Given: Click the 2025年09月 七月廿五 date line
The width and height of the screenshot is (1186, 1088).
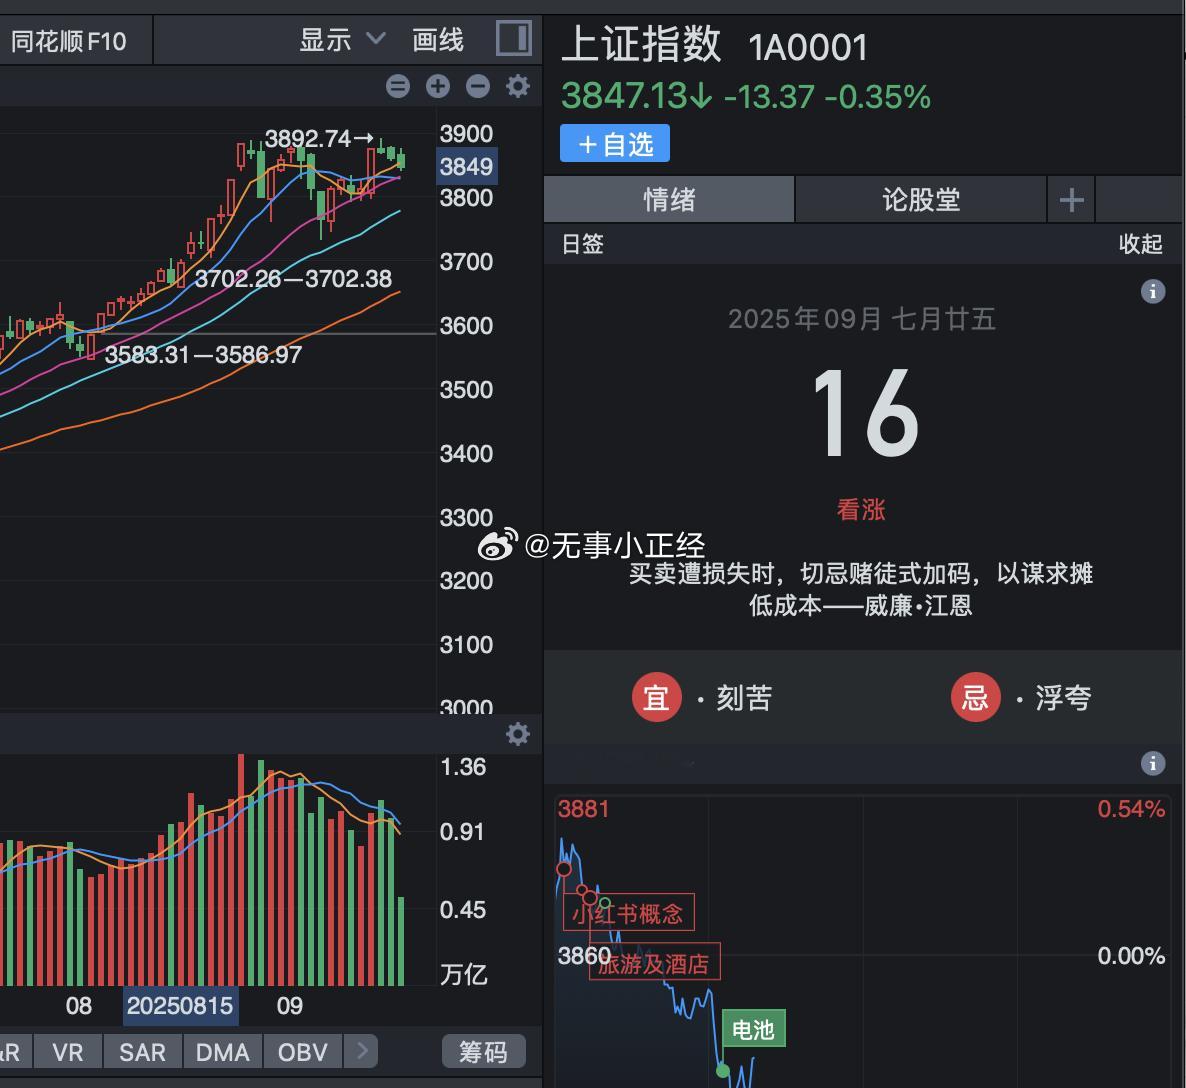Looking at the screenshot, I should 862,319.
